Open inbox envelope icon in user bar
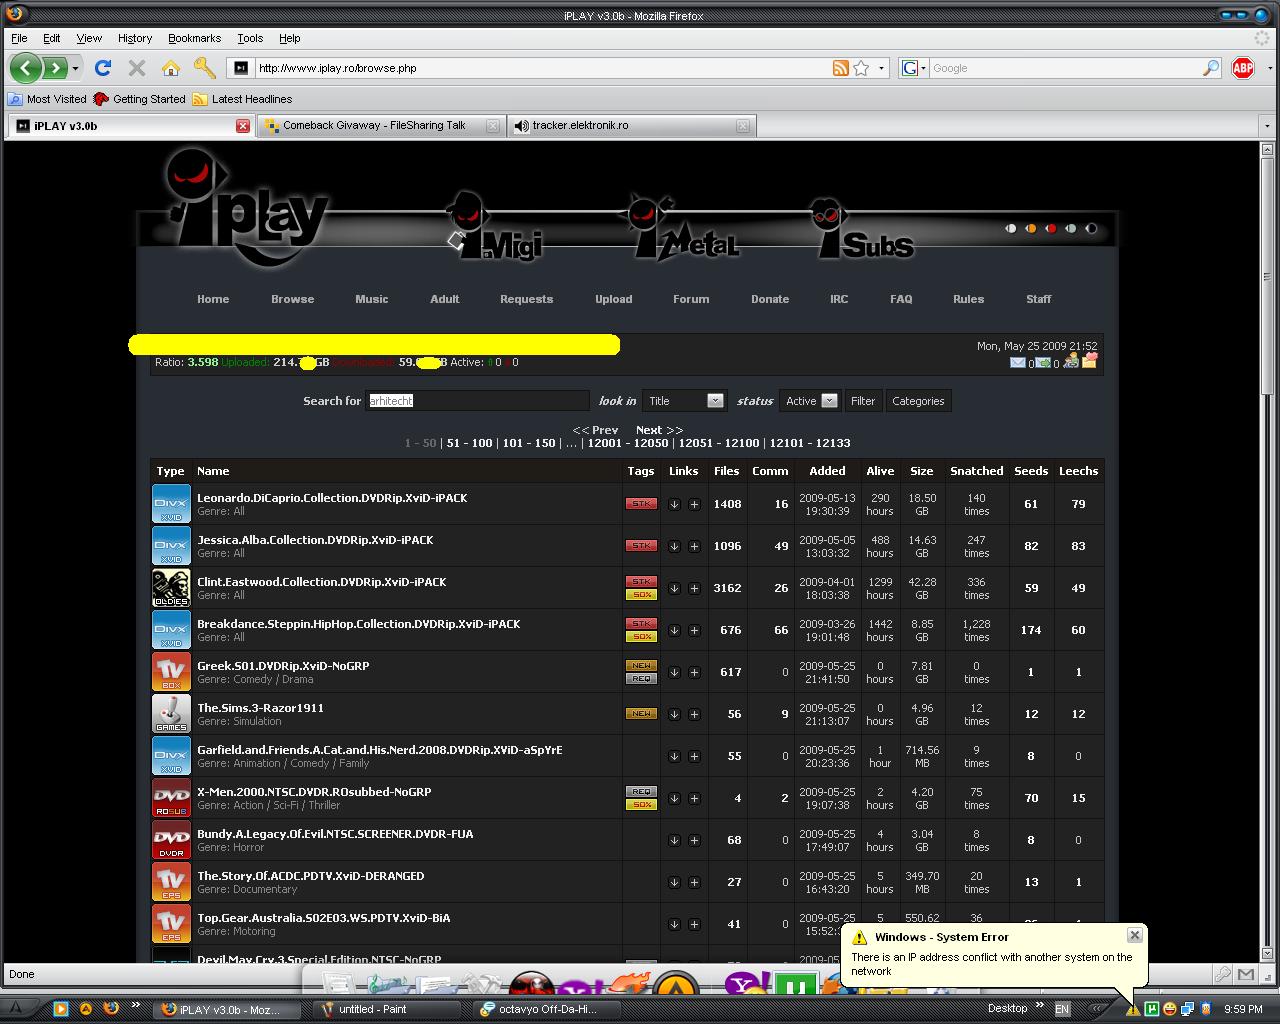The width and height of the screenshot is (1280, 1024). coord(1017,363)
